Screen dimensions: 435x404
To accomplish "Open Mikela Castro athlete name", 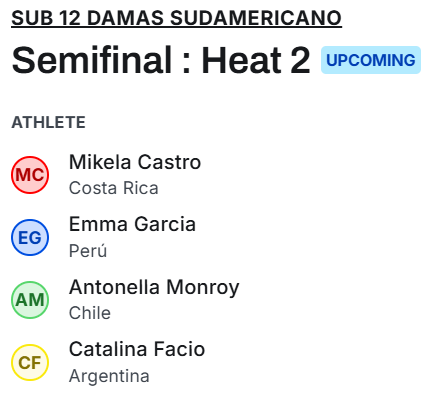I will [x=135, y=162].
